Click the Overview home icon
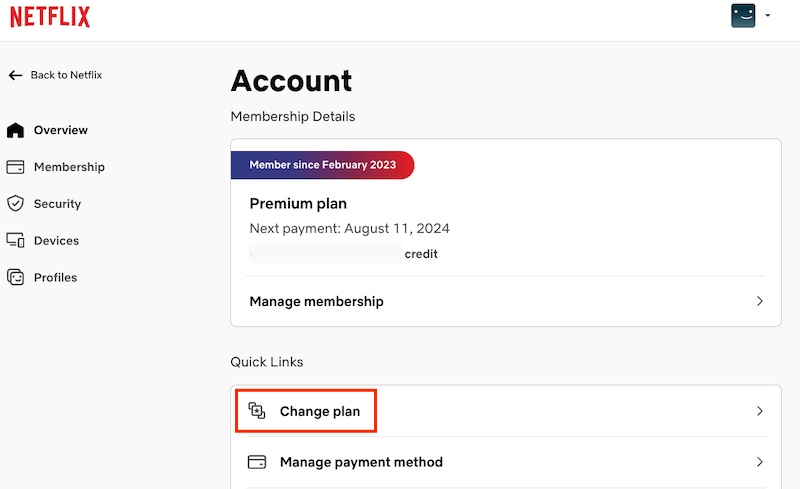The width and height of the screenshot is (800, 489). click(15, 130)
